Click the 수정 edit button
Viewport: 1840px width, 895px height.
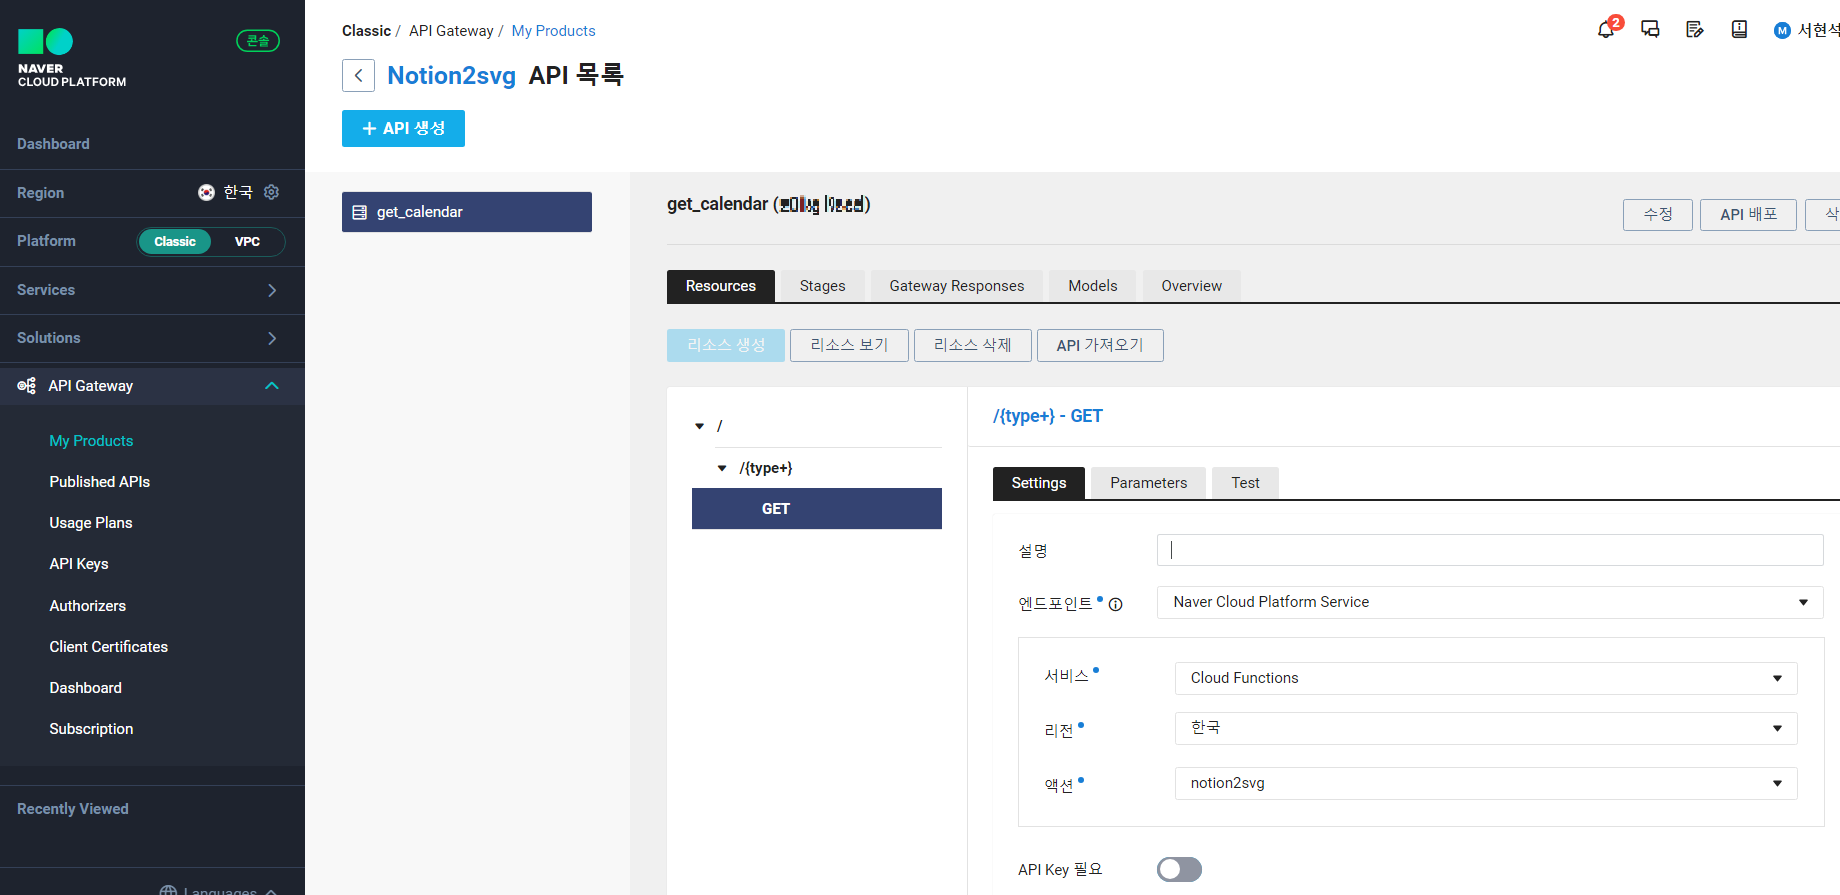(1658, 214)
